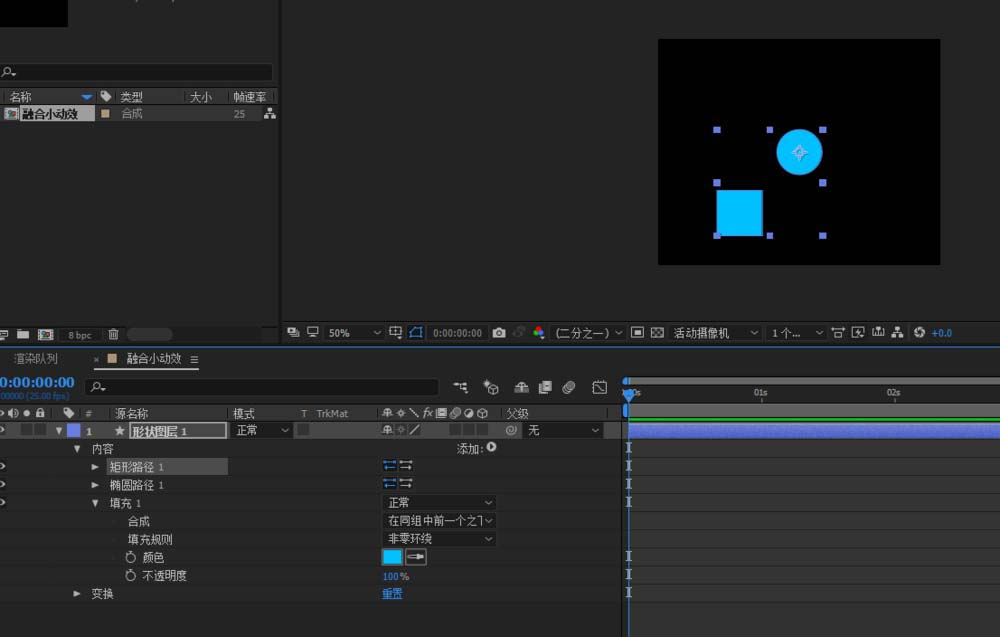This screenshot has width=1000, height=637.
Task: Open the 填充规则 dropdown showing 非零环绕
Action: (440, 539)
